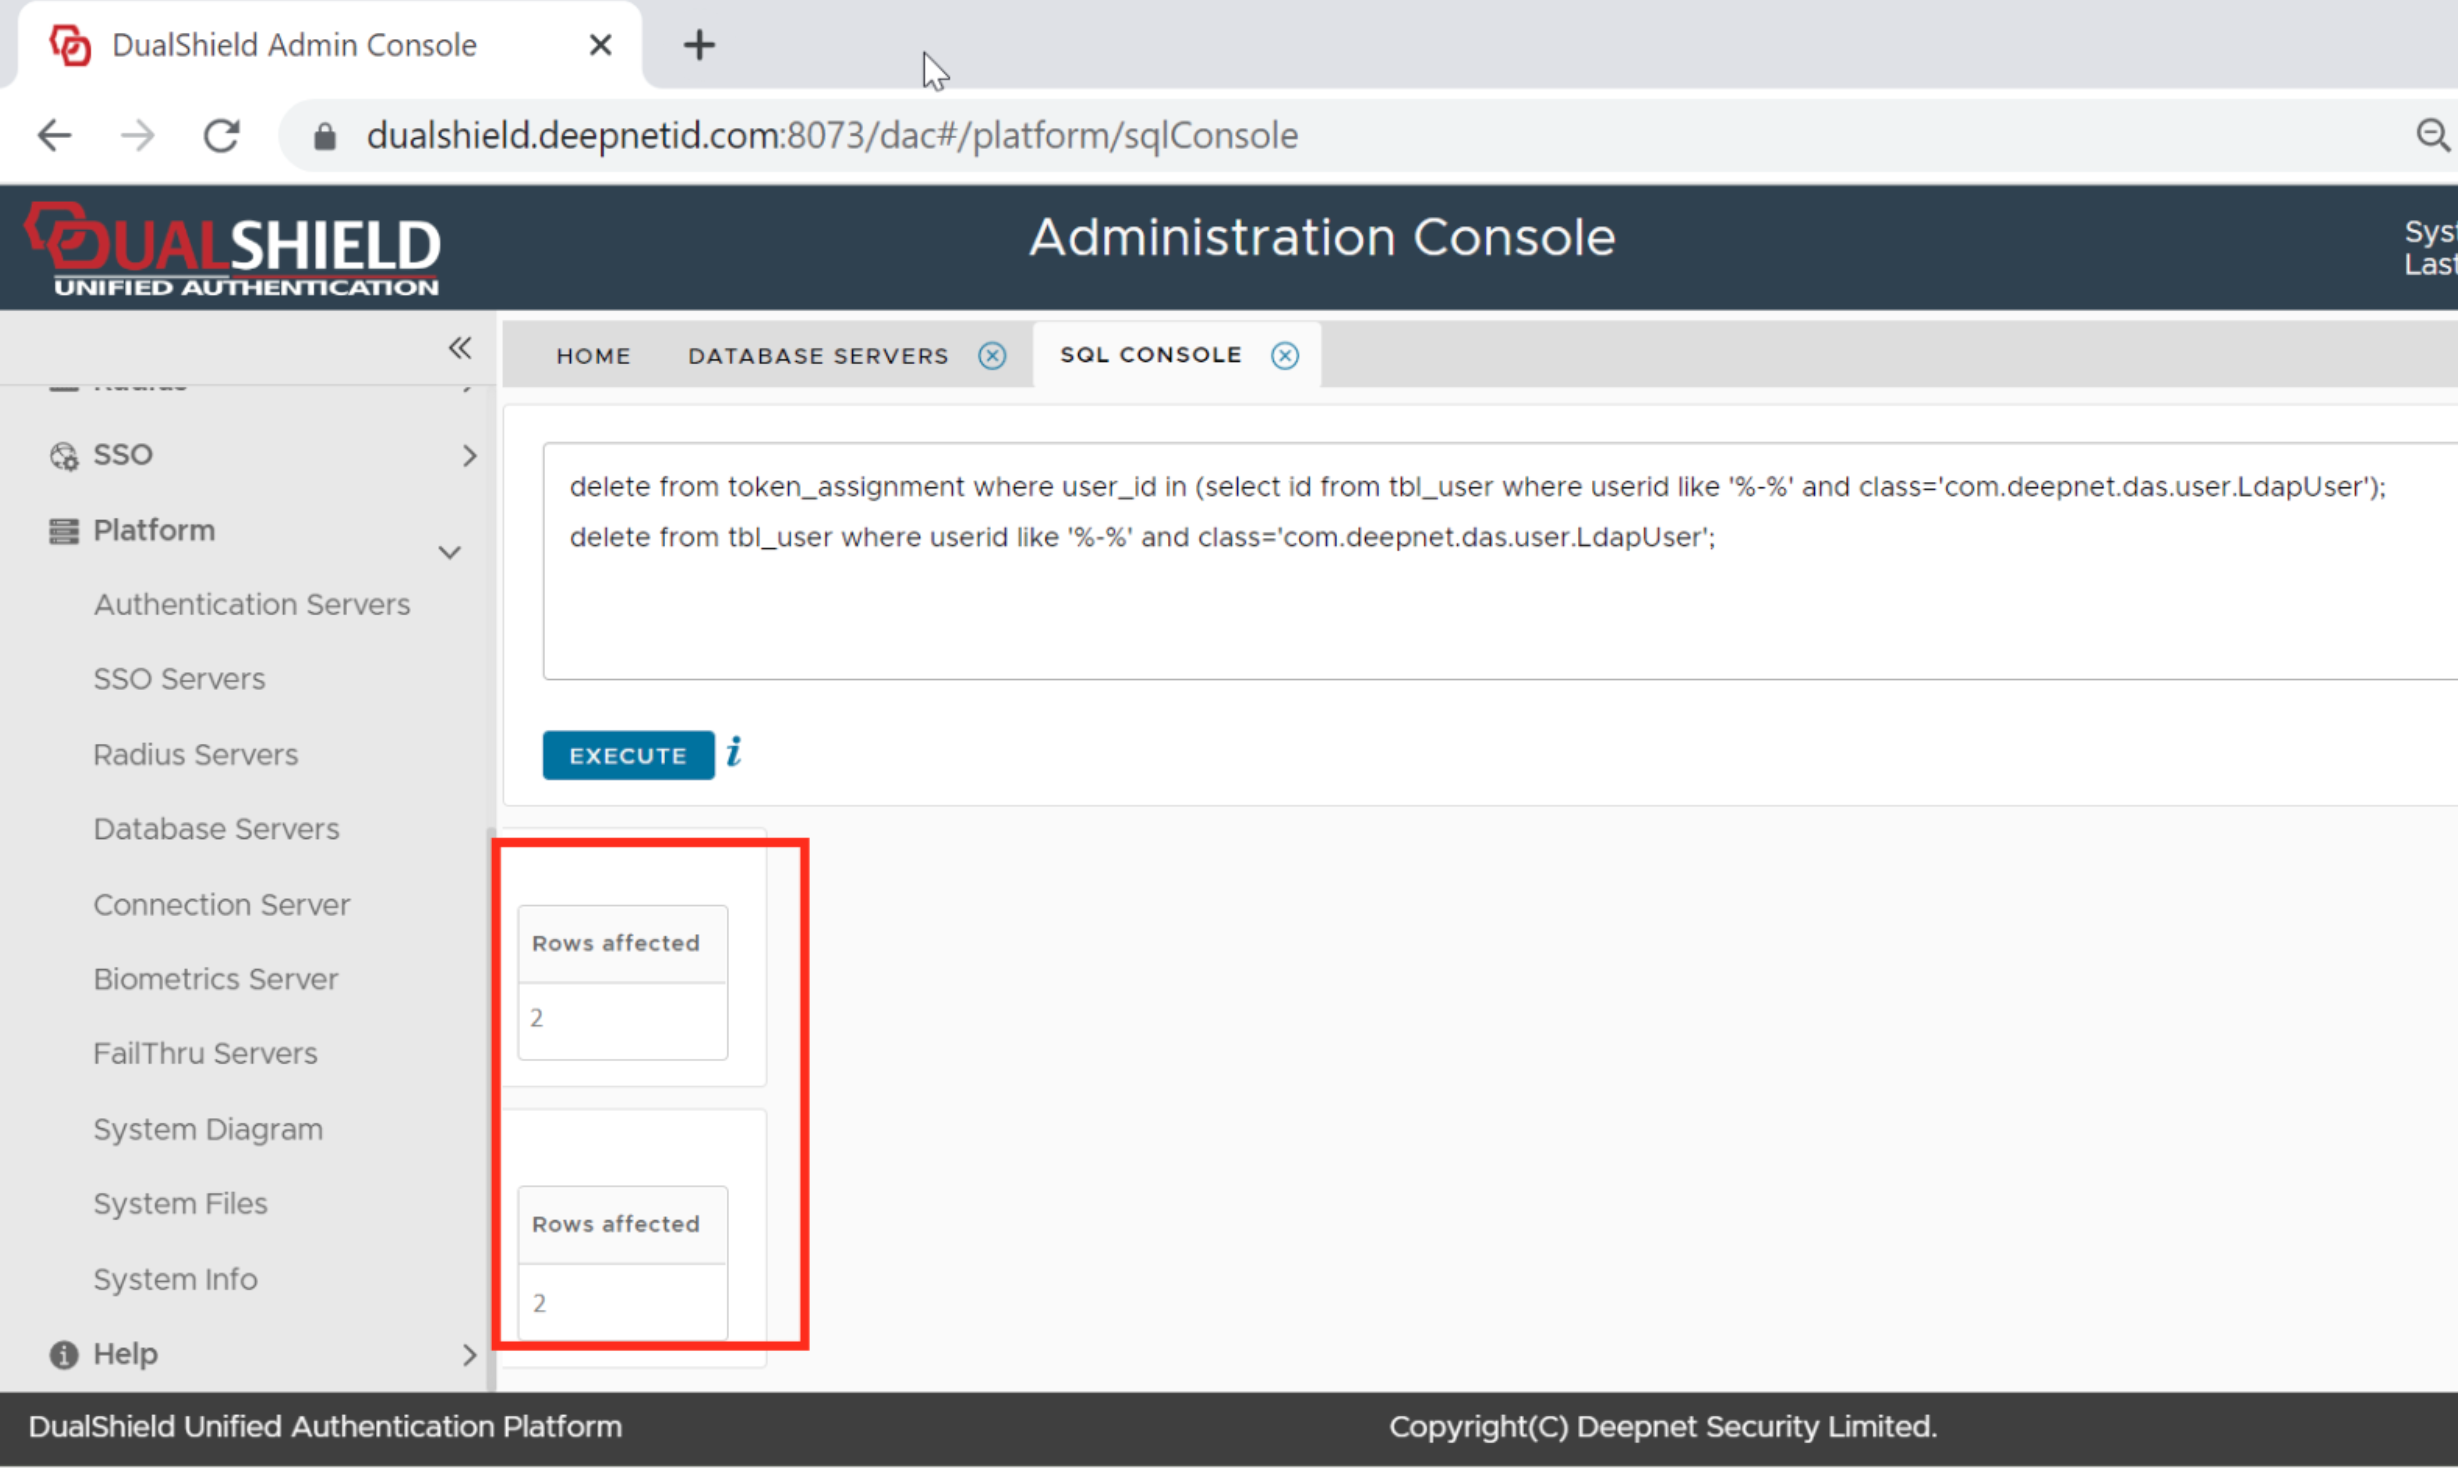Open System Diagram page
The width and height of the screenshot is (2458, 1482).
pos(208,1130)
